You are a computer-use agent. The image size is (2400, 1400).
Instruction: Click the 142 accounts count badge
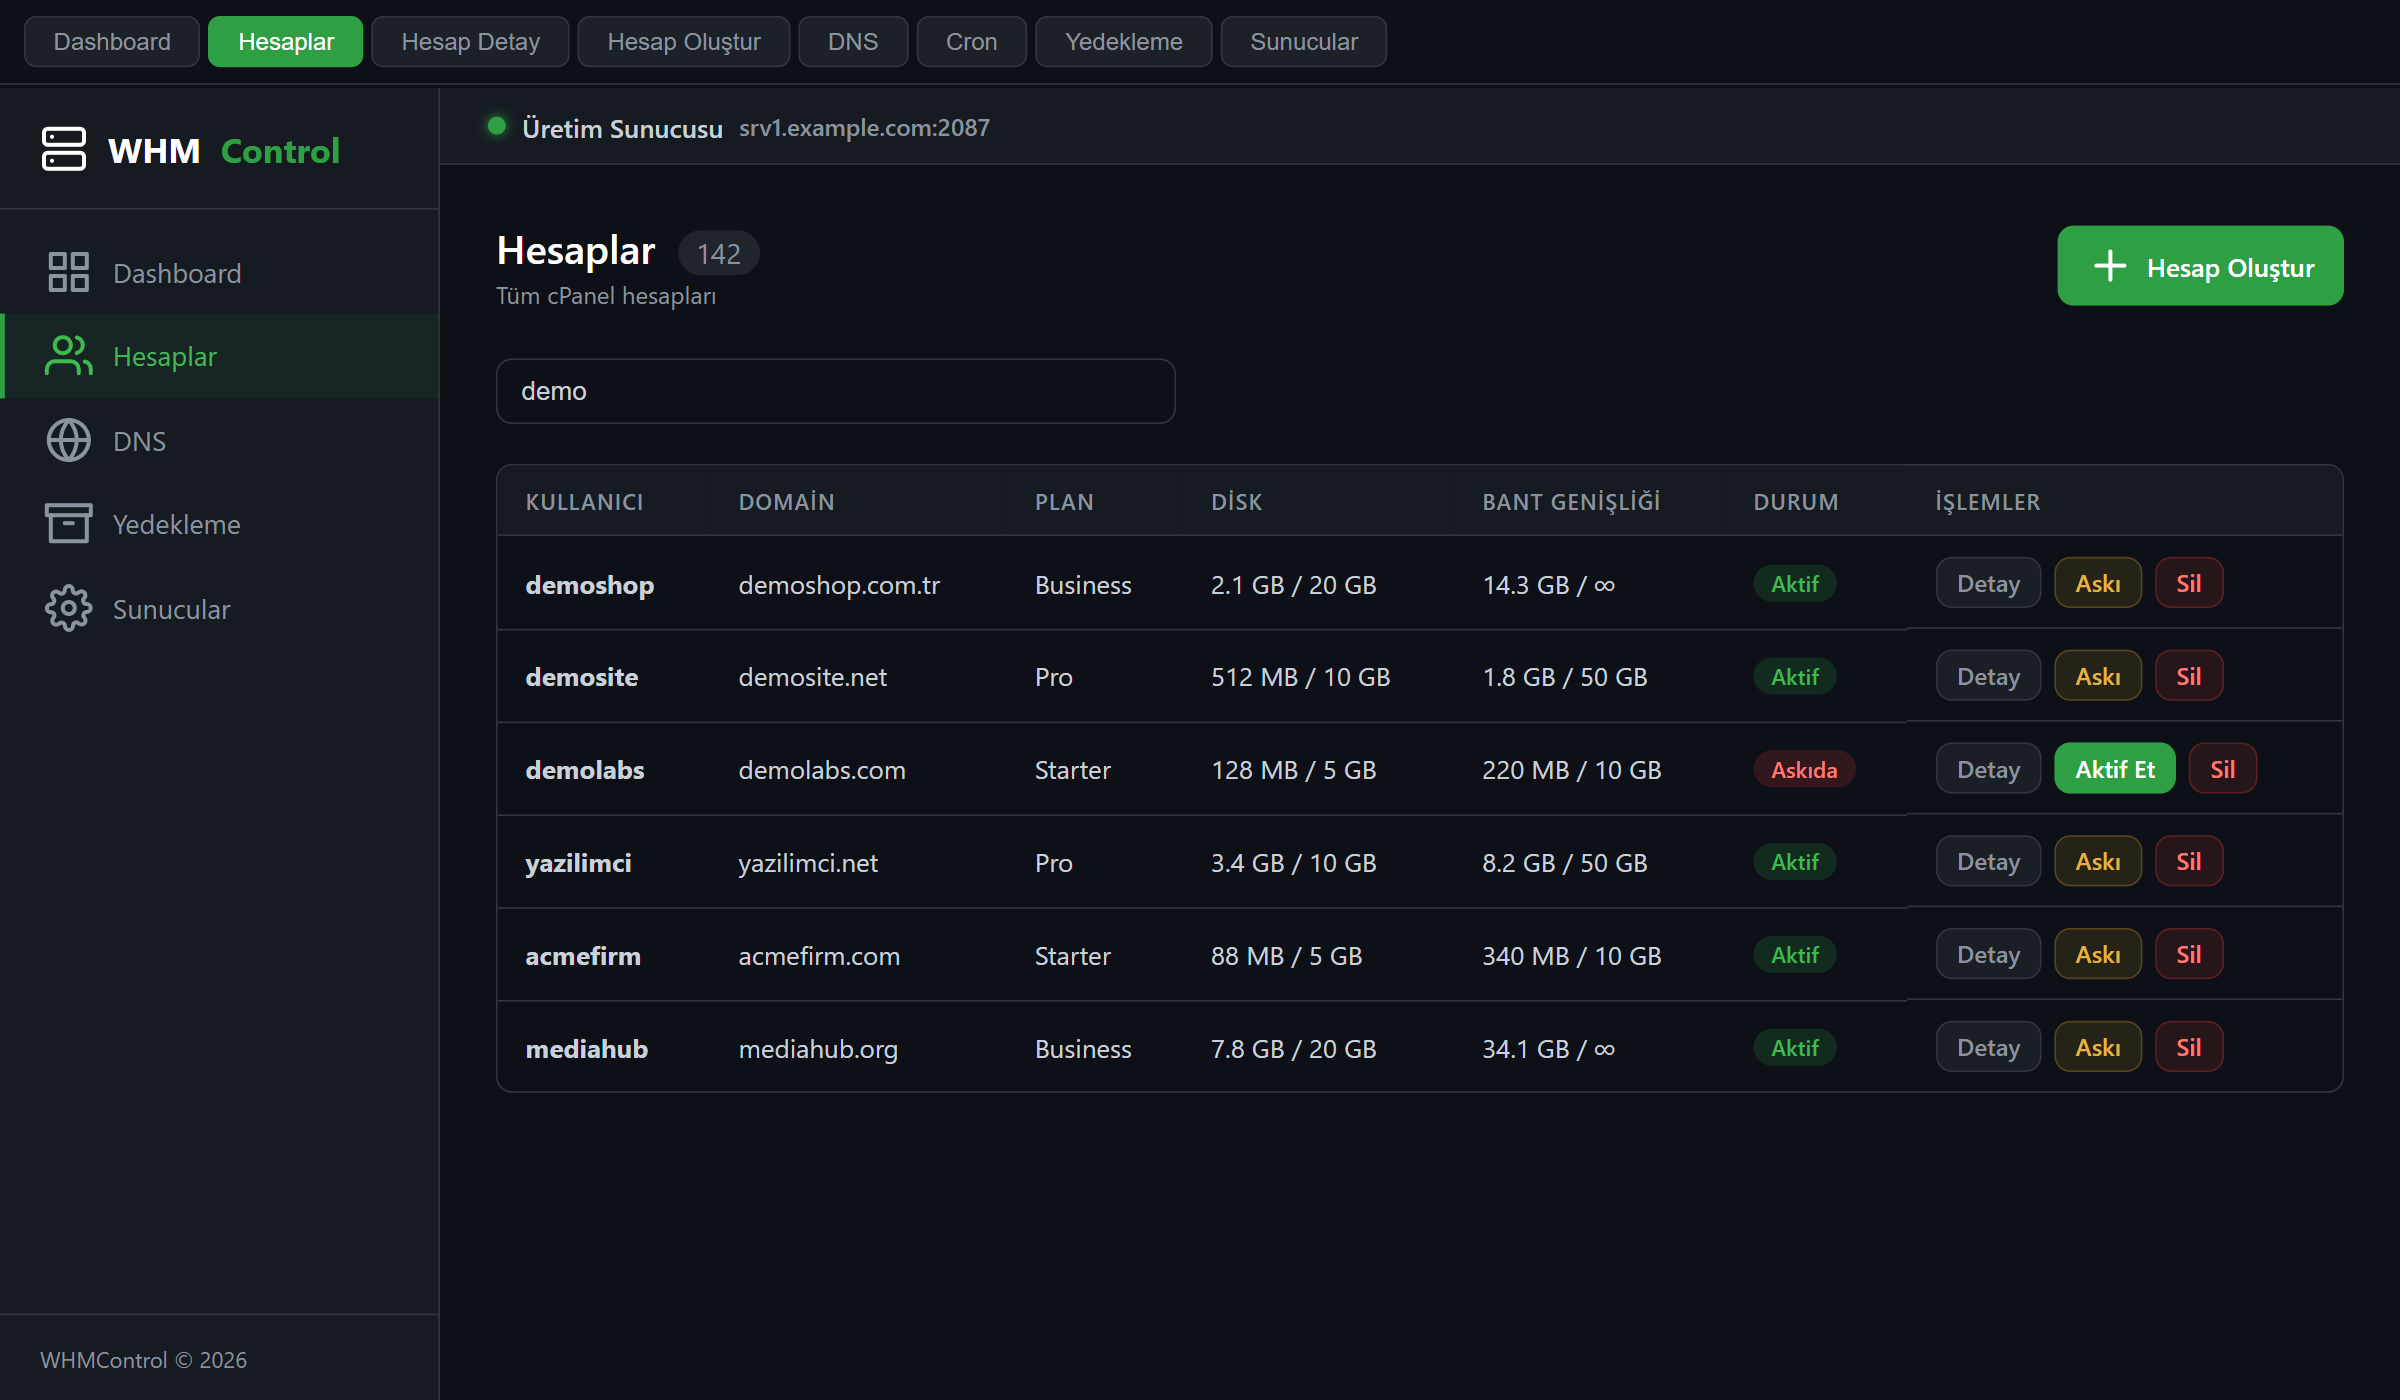718,253
